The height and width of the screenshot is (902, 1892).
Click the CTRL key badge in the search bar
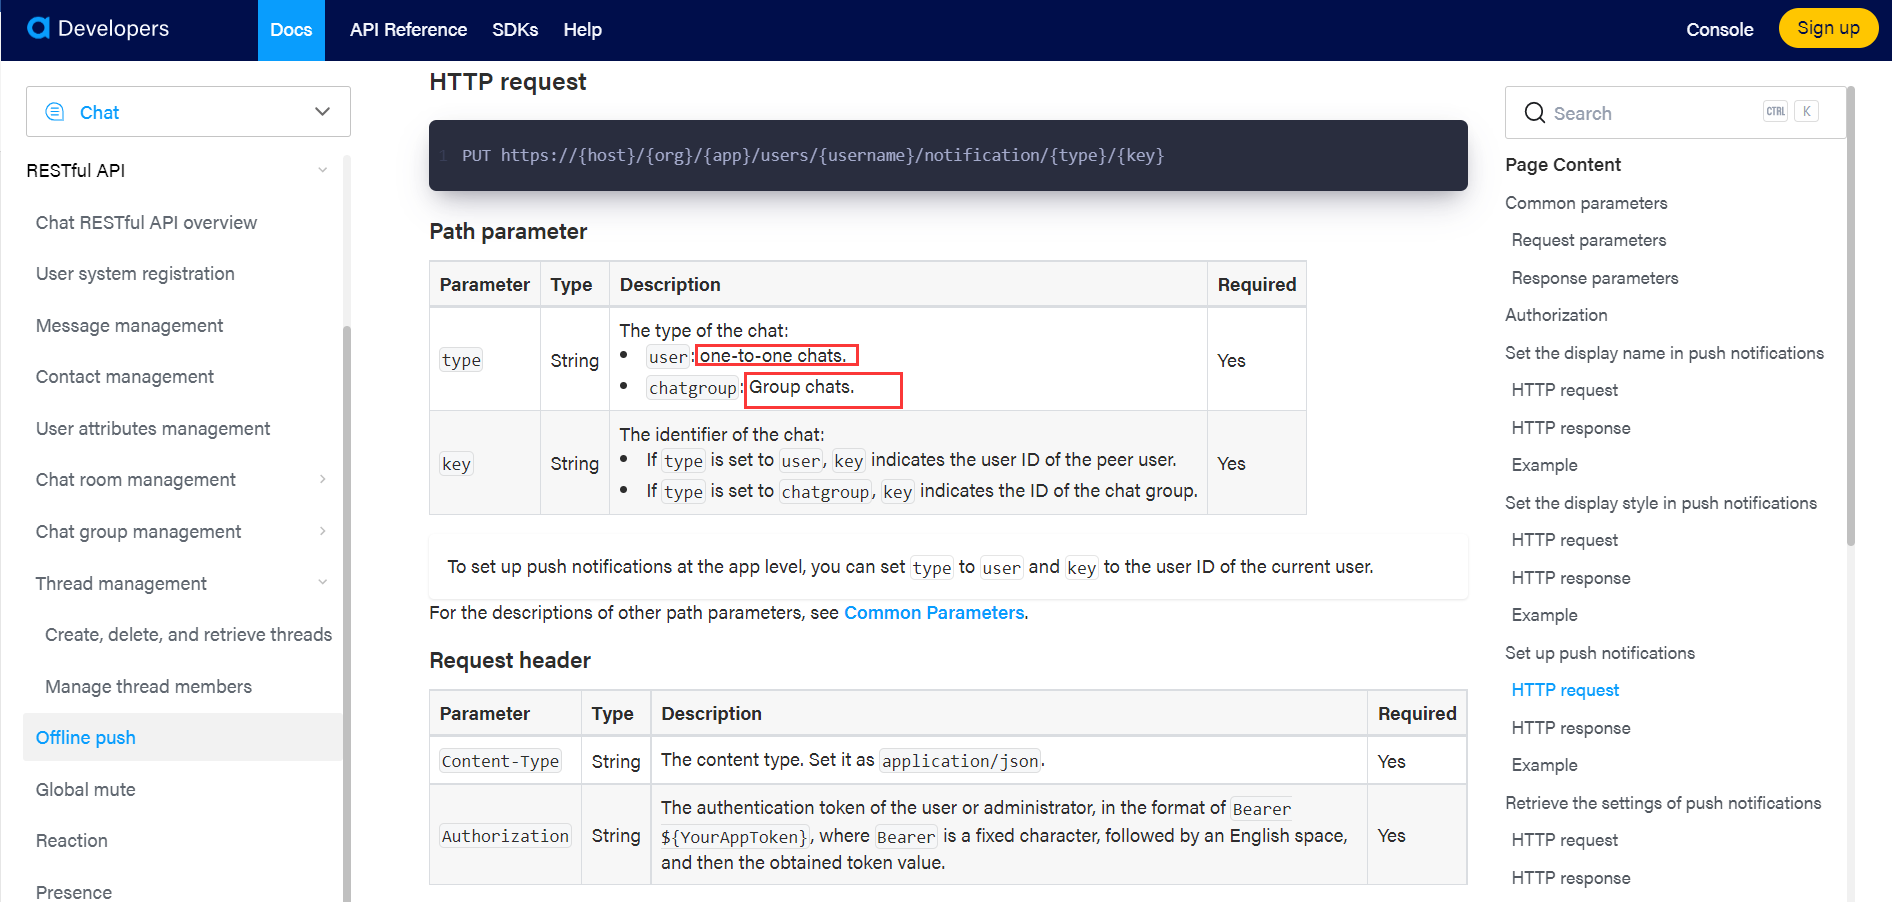[x=1776, y=111]
